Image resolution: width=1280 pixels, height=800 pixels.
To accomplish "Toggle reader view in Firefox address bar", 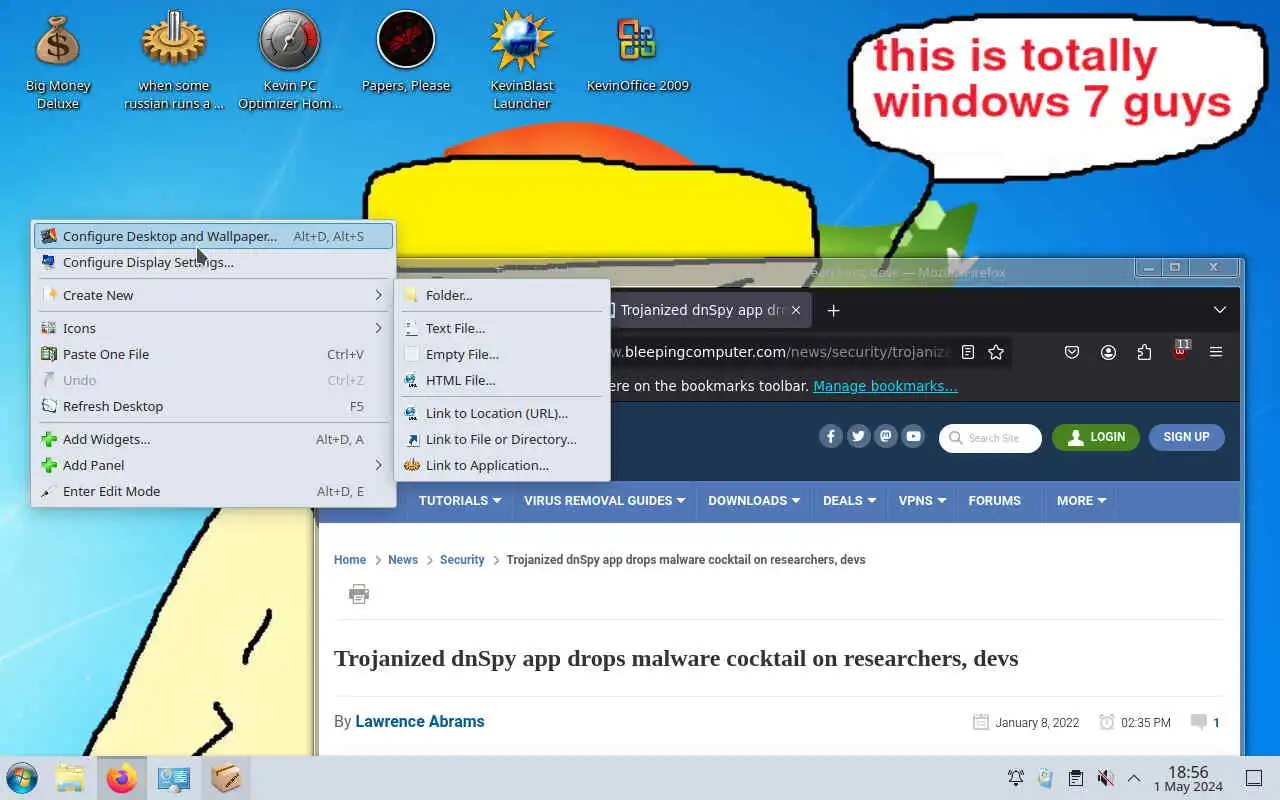I will [x=967, y=352].
